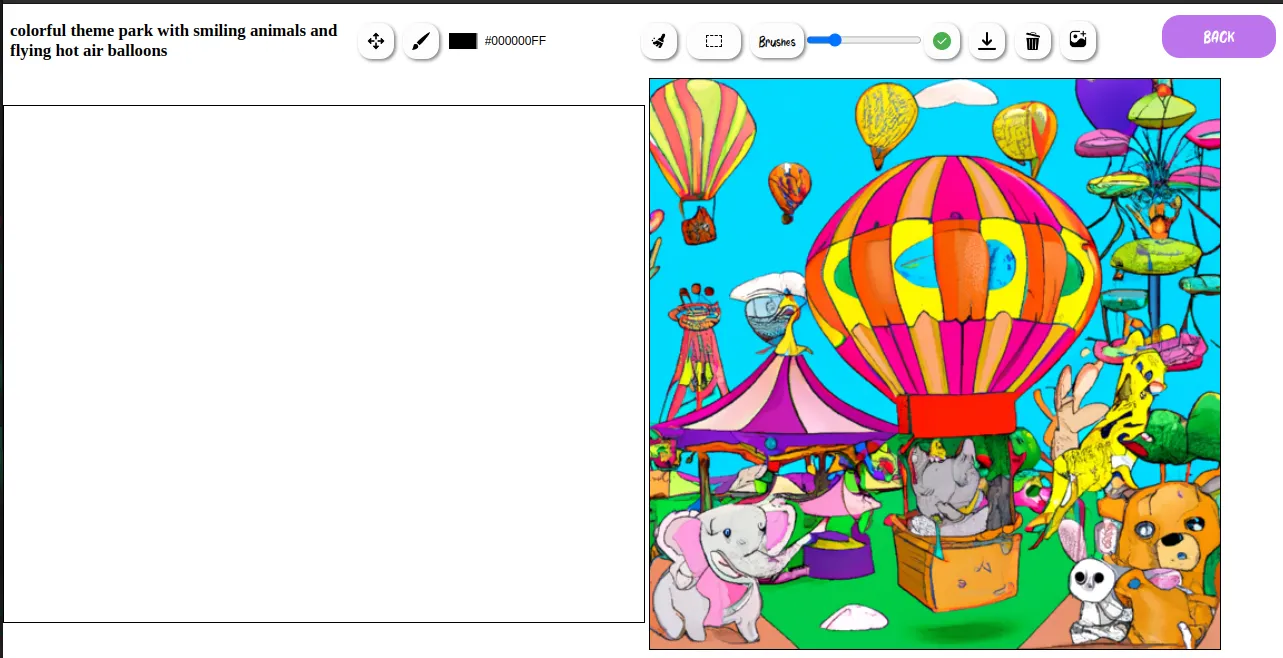Open the Brushes dropdown

(777, 41)
